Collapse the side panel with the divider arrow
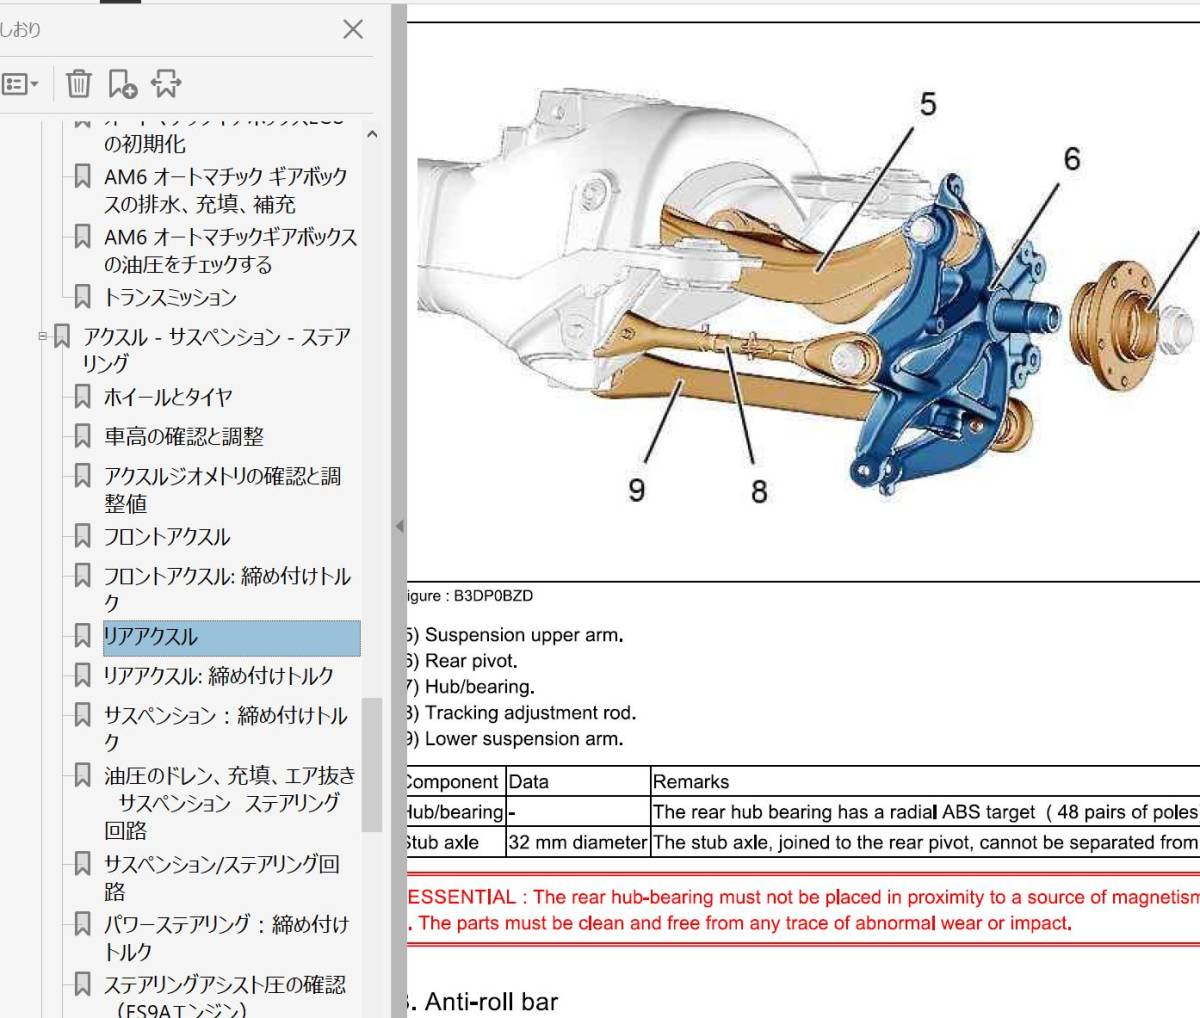The height and width of the screenshot is (1018, 1200). point(399,525)
